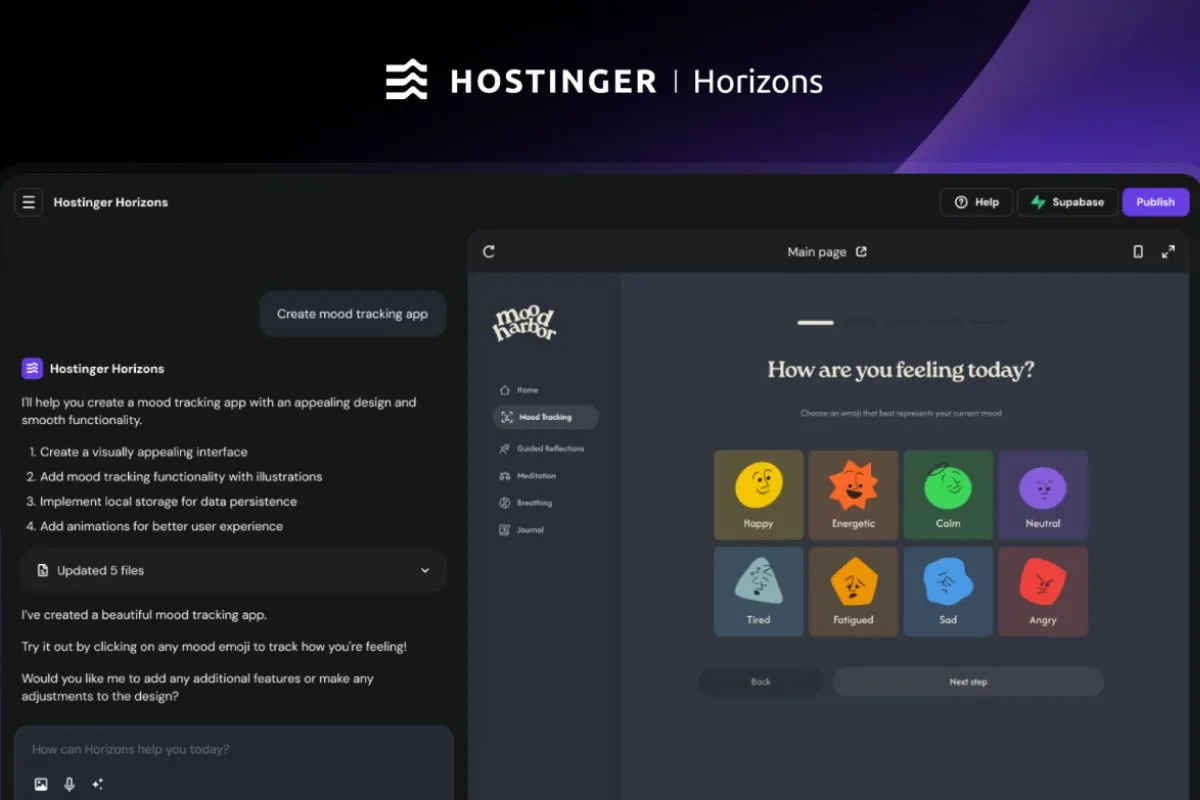Select the Angry mood card
The width and height of the screenshot is (1200, 800).
pyautogui.click(x=1043, y=591)
